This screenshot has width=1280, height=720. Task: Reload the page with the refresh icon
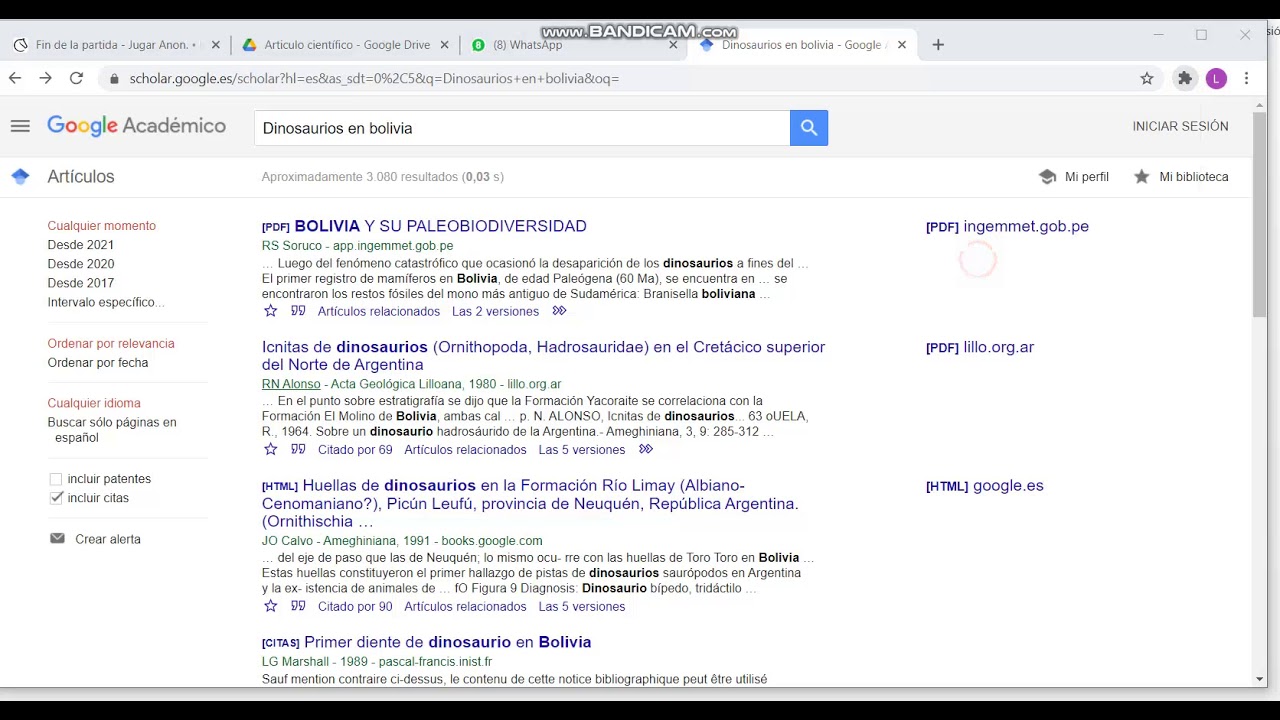[x=76, y=78]
